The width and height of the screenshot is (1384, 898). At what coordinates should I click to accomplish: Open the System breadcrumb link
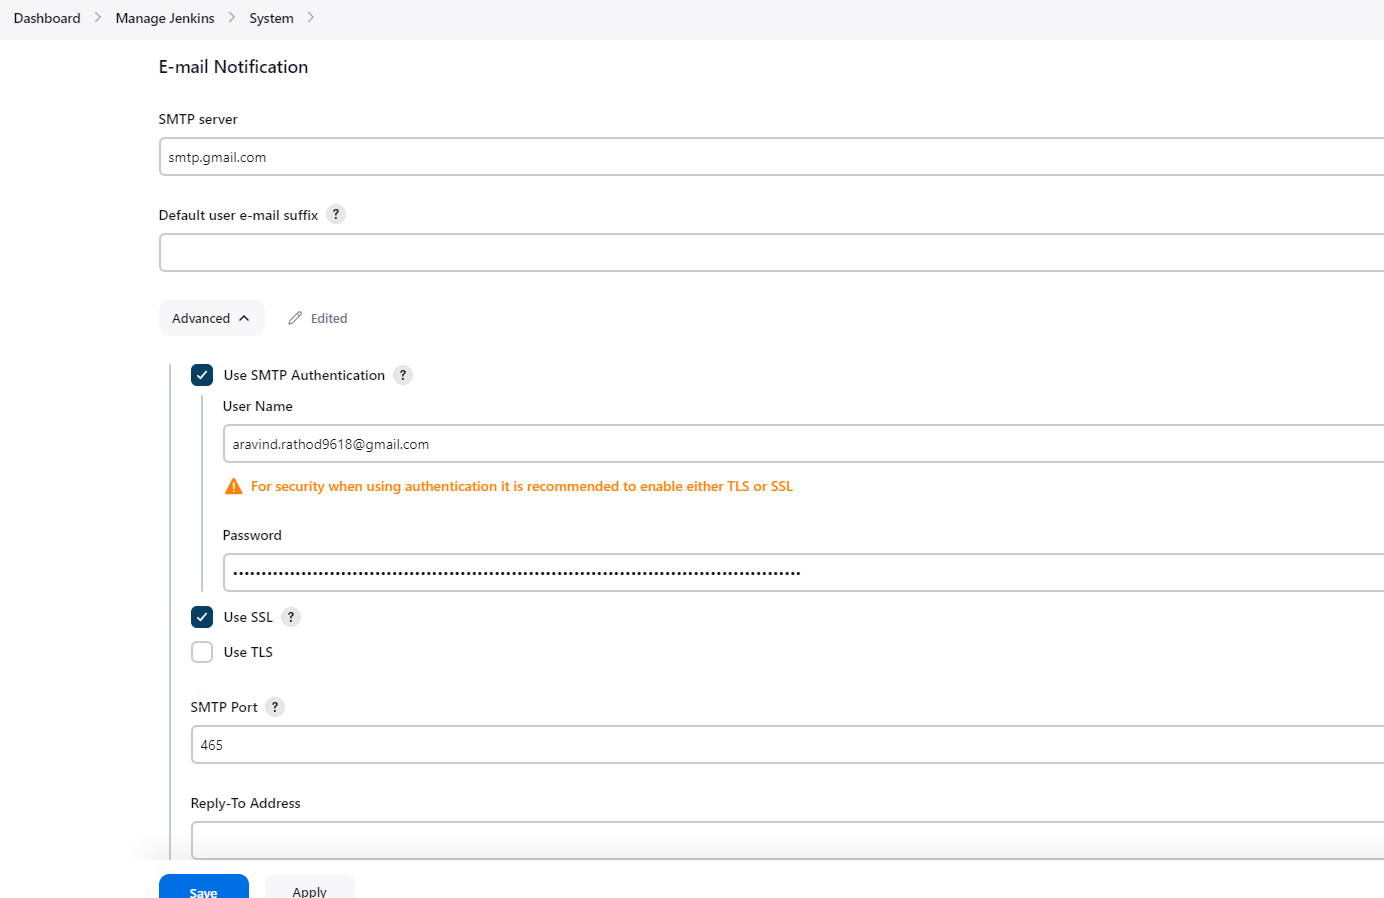pyautogui.click(x=271, y=18)
